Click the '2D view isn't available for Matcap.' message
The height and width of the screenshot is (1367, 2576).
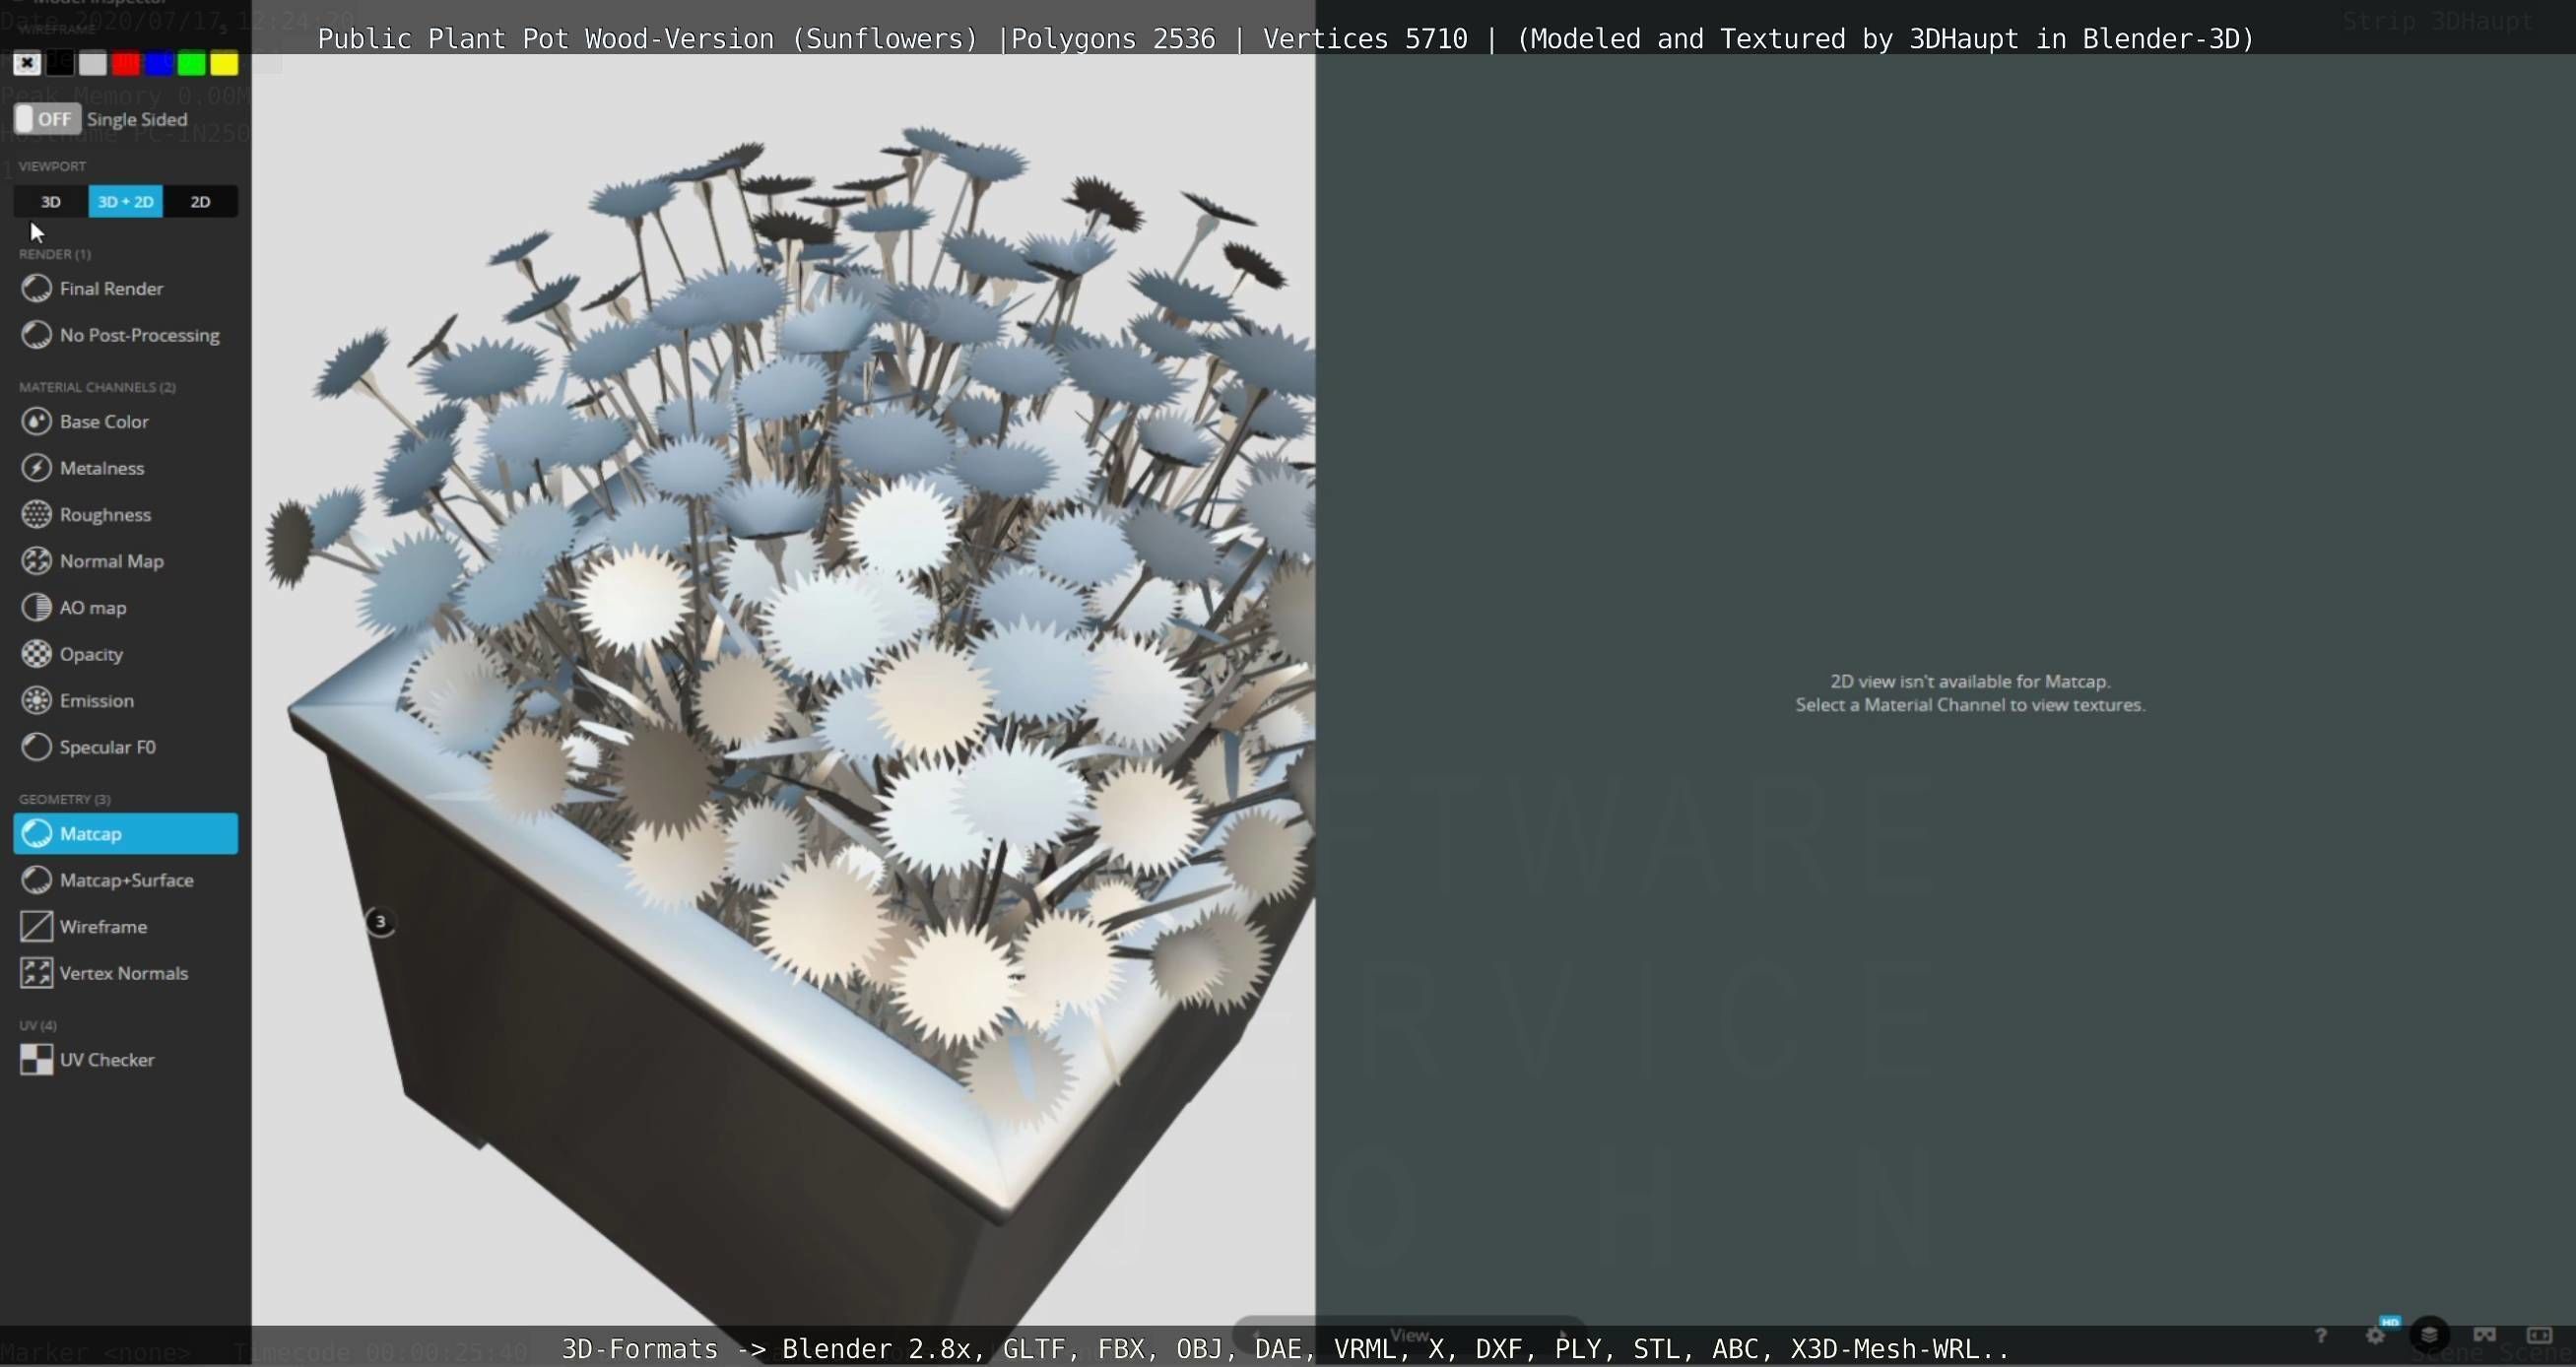coord(1970,681)
